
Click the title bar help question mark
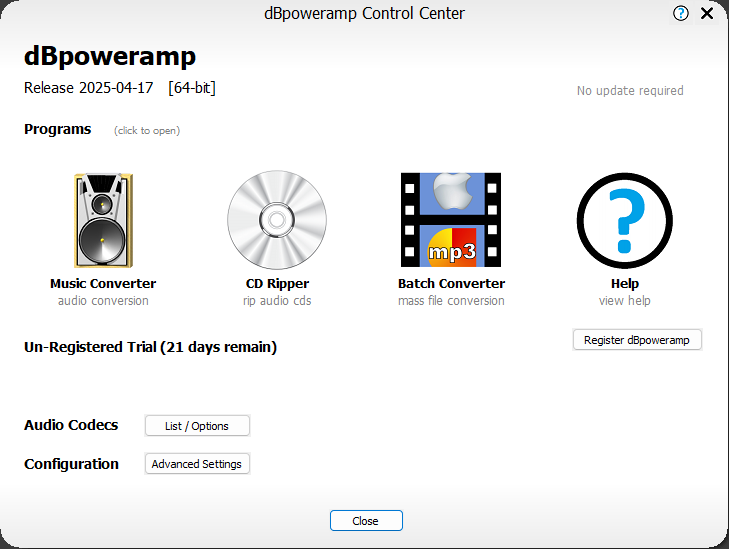click(681, 14)
